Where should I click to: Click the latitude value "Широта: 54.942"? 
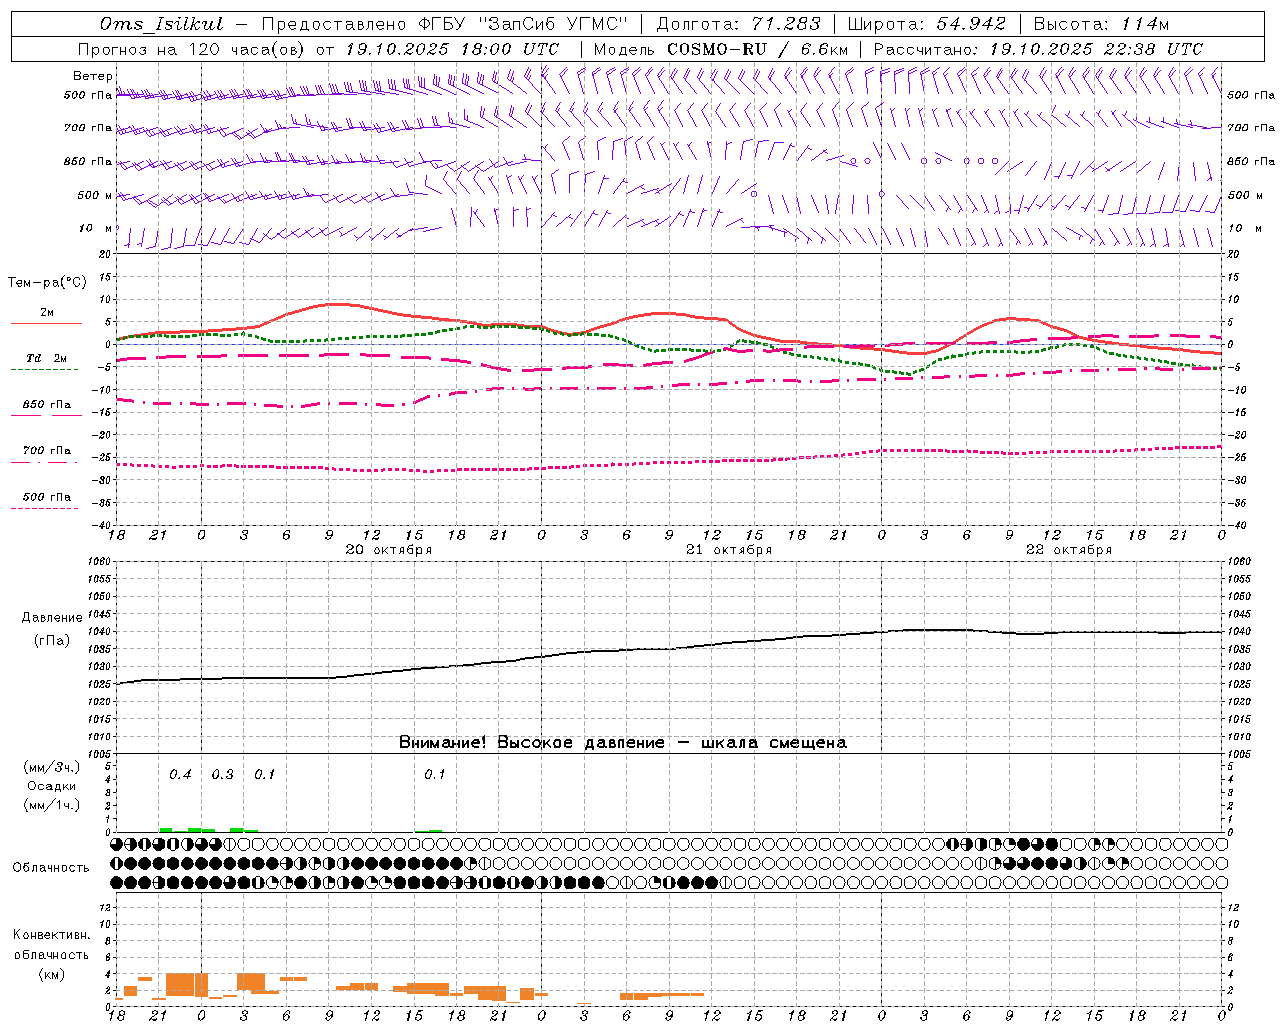click(x=927, y=24)
